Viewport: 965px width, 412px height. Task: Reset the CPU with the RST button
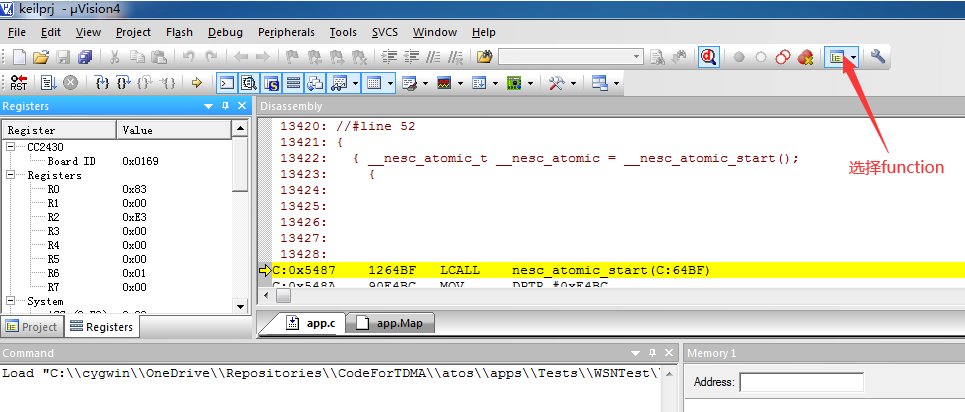point(19,83)
